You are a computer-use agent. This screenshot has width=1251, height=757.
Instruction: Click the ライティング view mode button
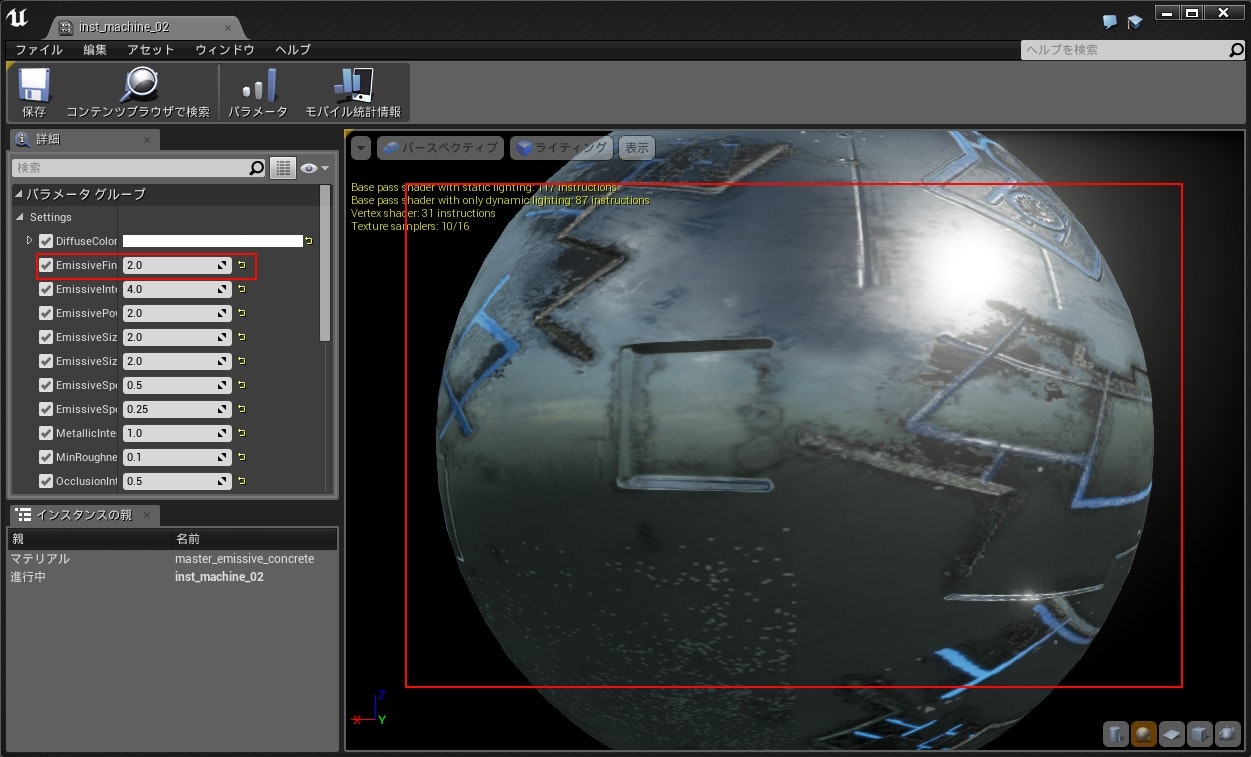[562, 148]
